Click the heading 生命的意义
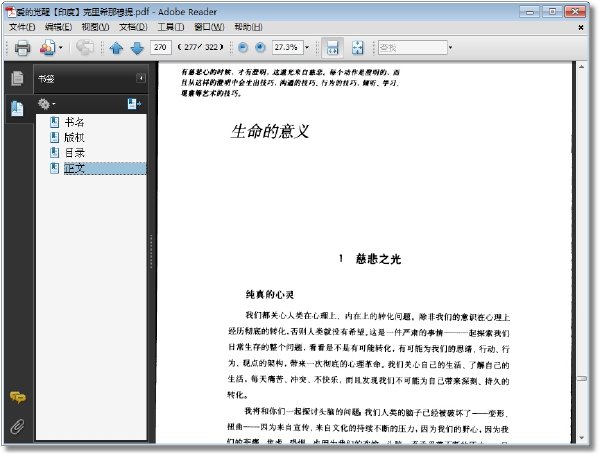This screenshot has height=456, width=600. tap(270, 131)
